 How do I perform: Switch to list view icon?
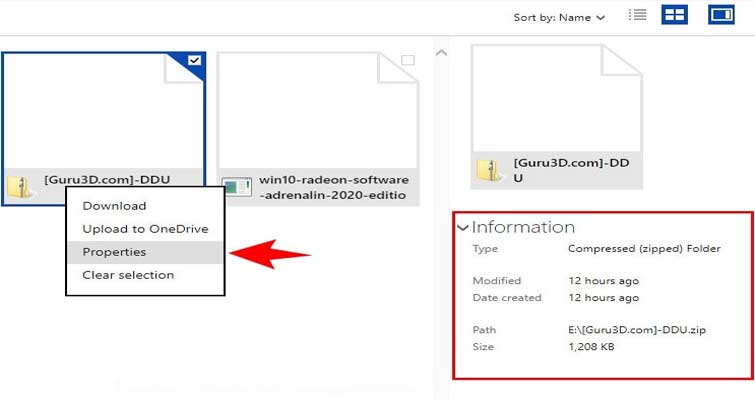[638, 15]
